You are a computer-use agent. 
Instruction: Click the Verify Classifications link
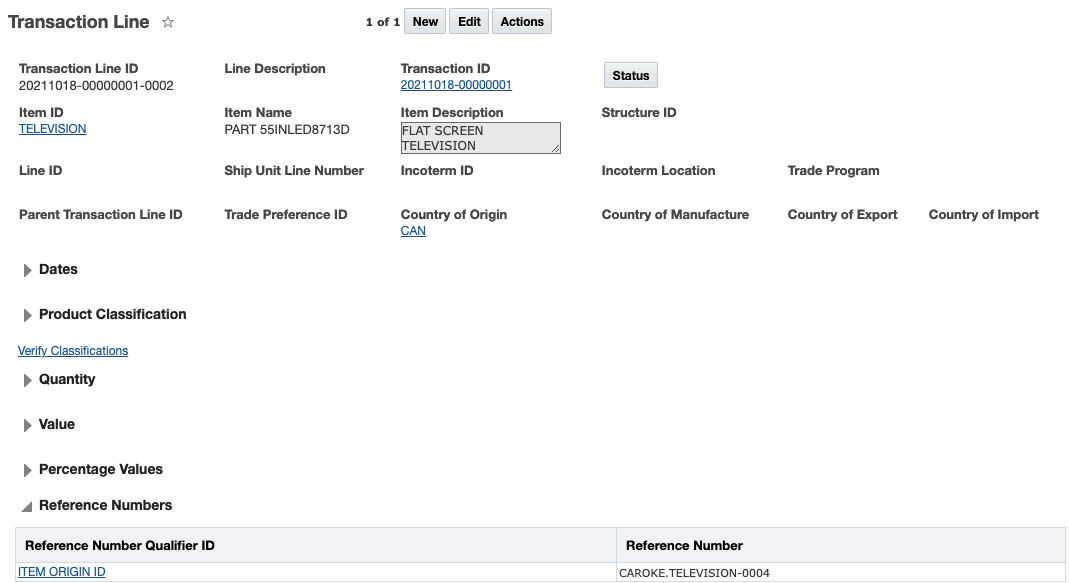pos(73,351)
